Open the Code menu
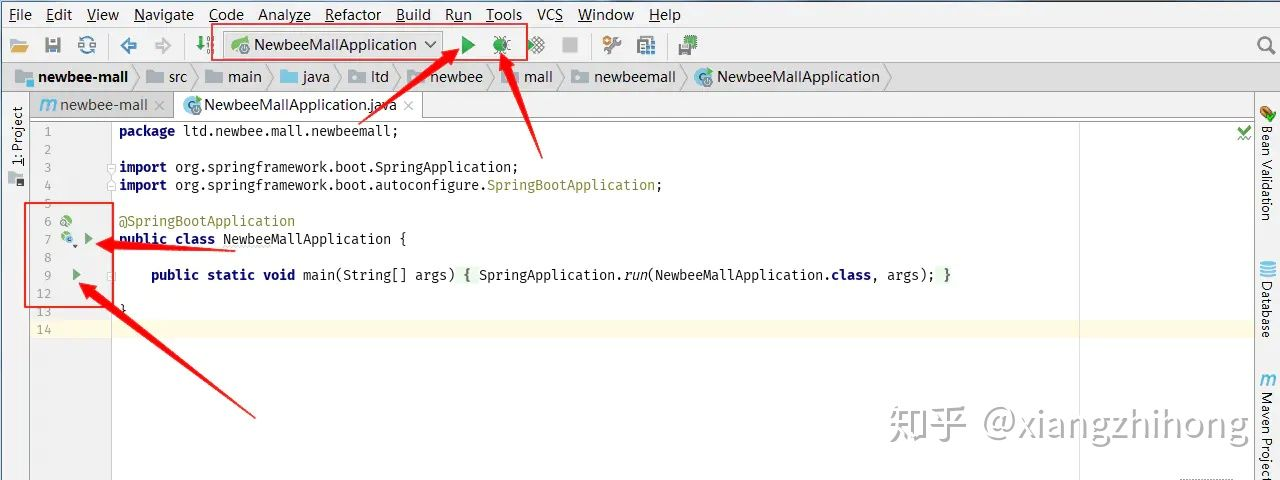This screenshot has width=1280, height=480. point(226,15)
